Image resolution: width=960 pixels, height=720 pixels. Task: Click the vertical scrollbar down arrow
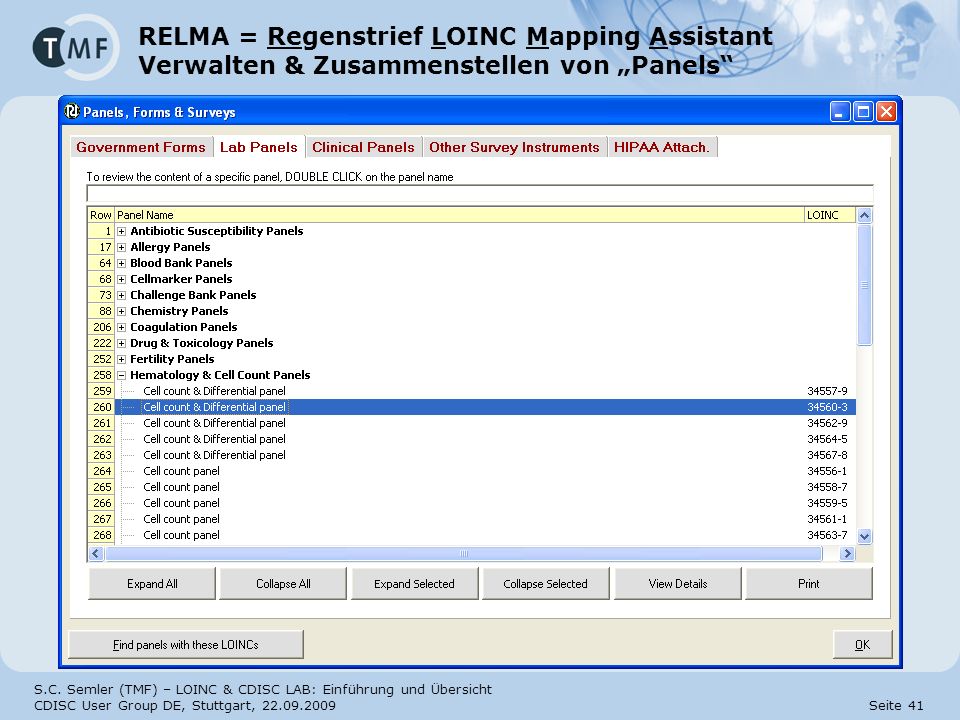pos(864,536)
